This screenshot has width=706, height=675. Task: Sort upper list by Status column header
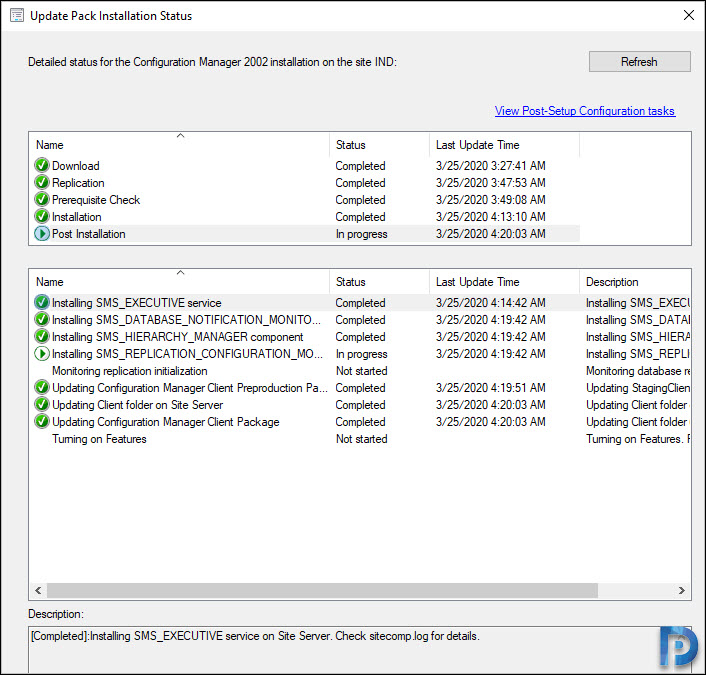[379, 145]
